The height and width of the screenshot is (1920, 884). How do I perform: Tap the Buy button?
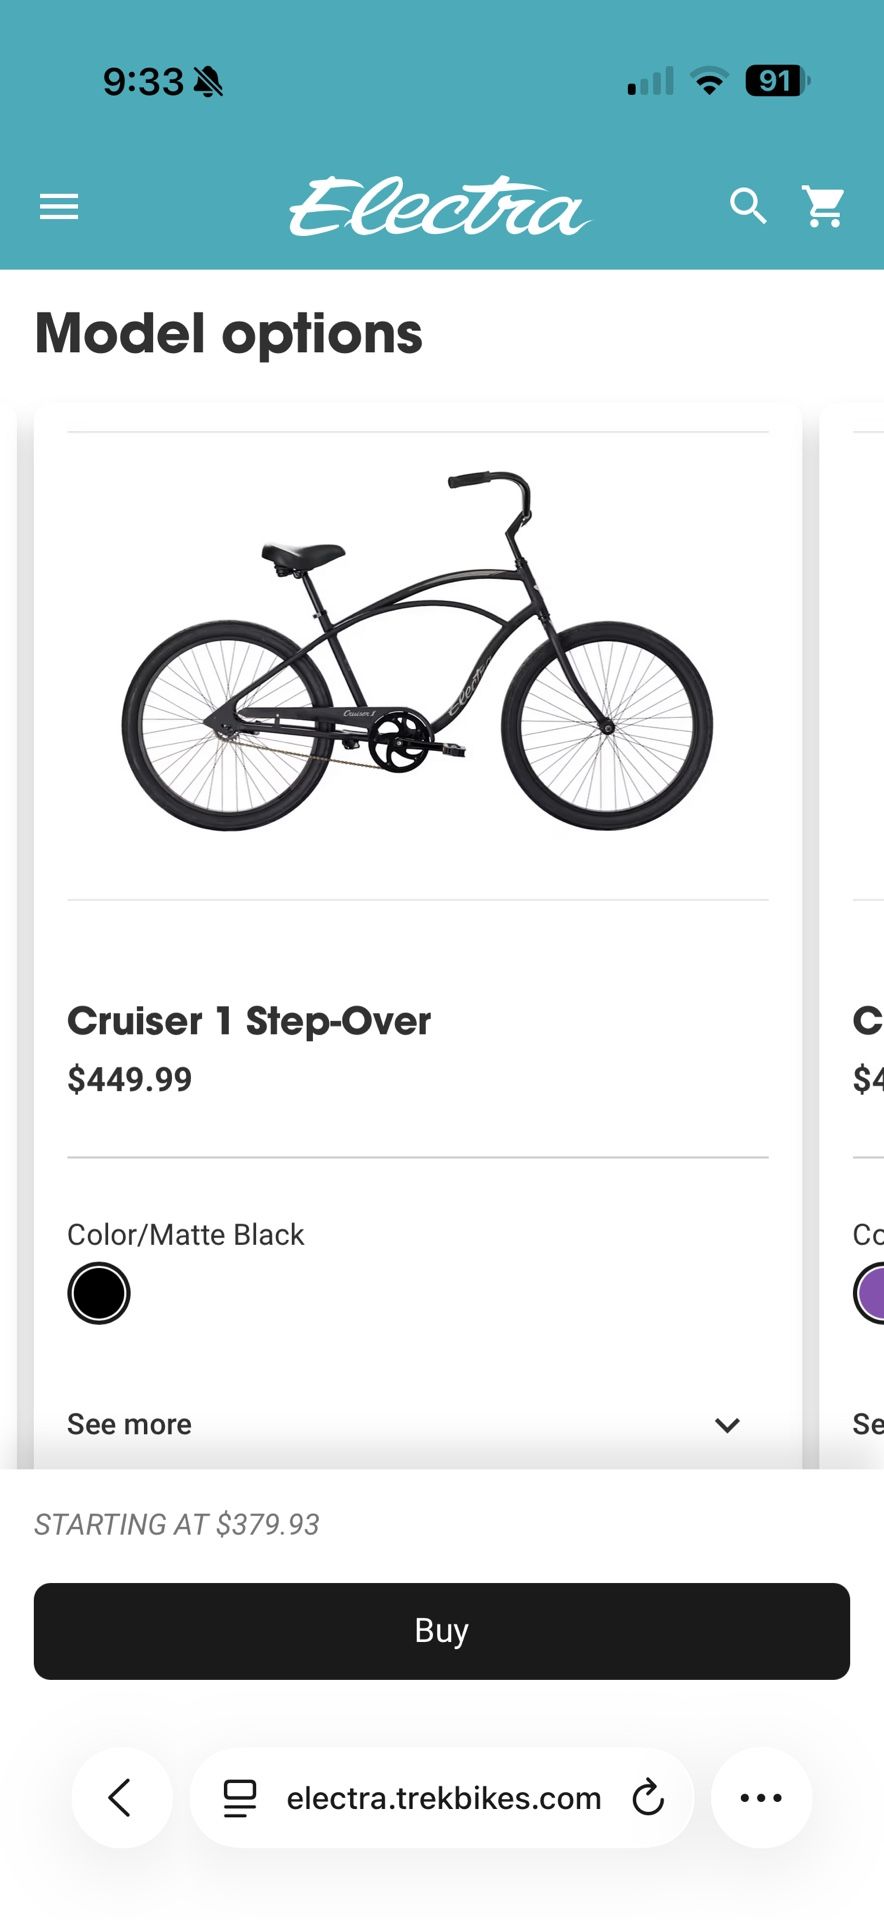point(441,1630)
